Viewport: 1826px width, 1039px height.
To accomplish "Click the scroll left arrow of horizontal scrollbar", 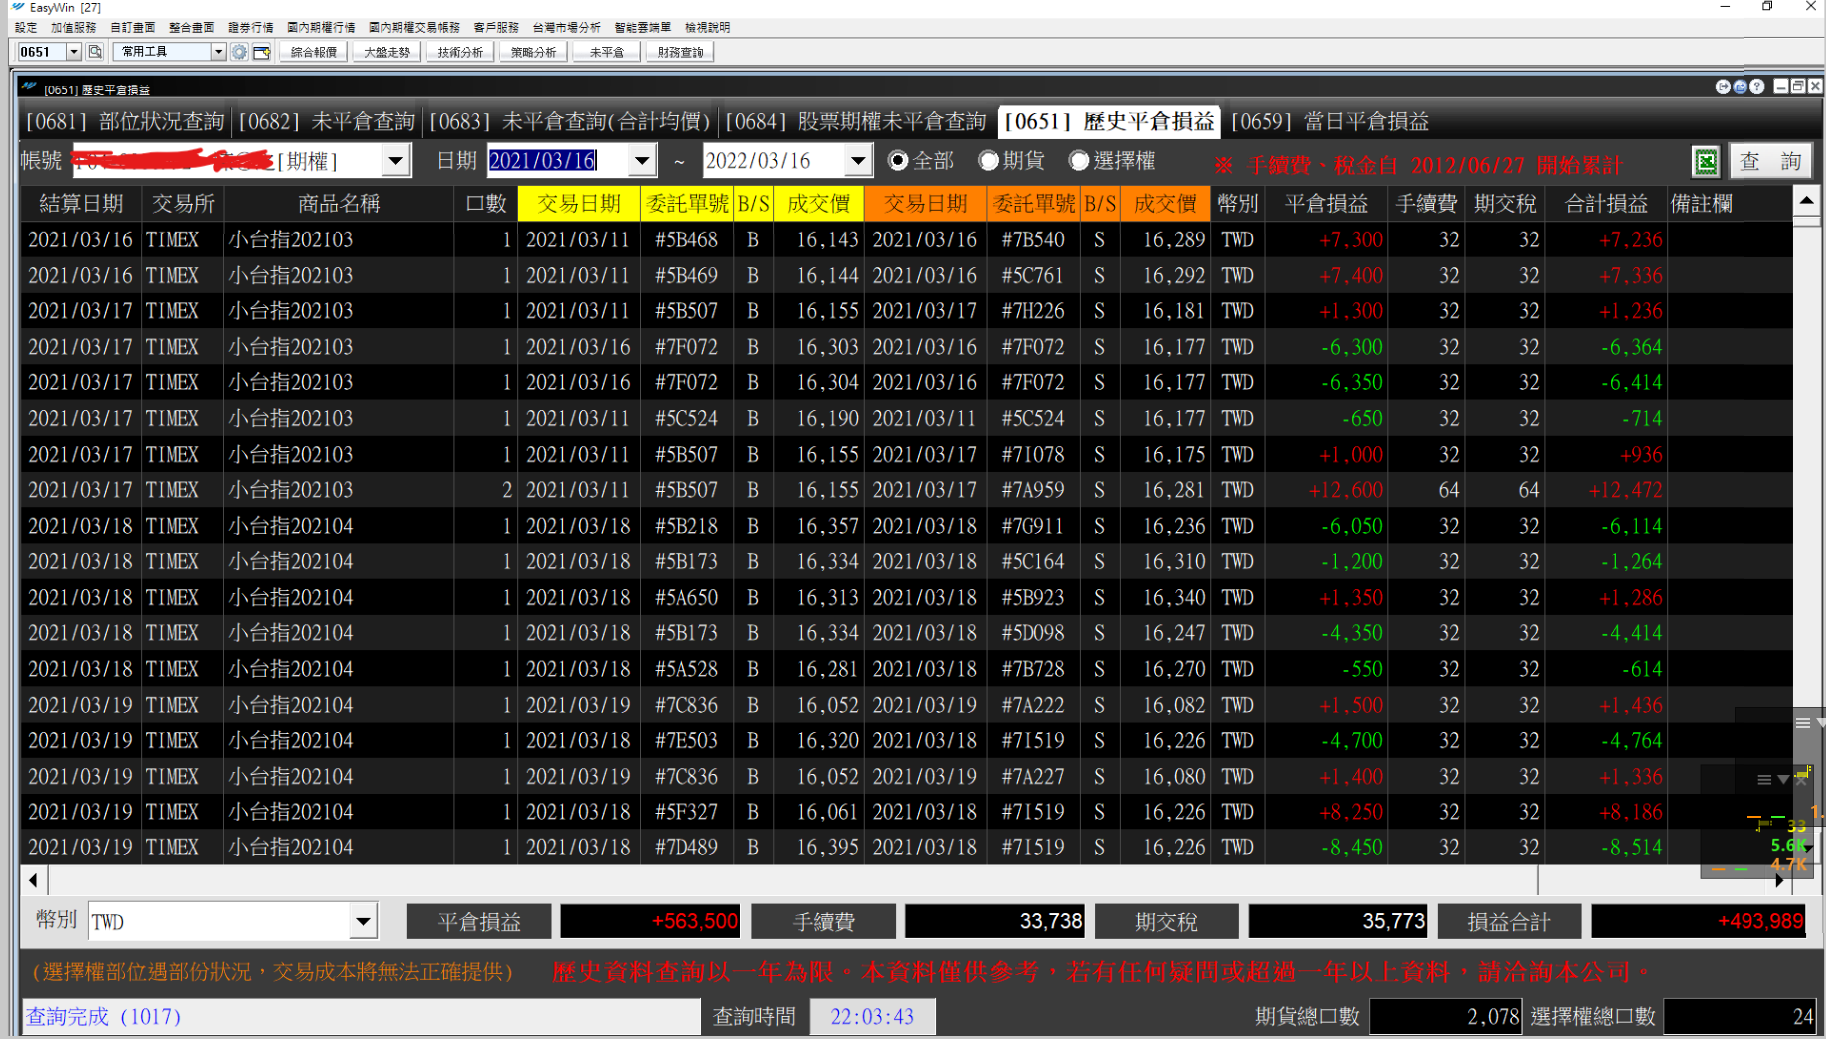I will 33,881.
